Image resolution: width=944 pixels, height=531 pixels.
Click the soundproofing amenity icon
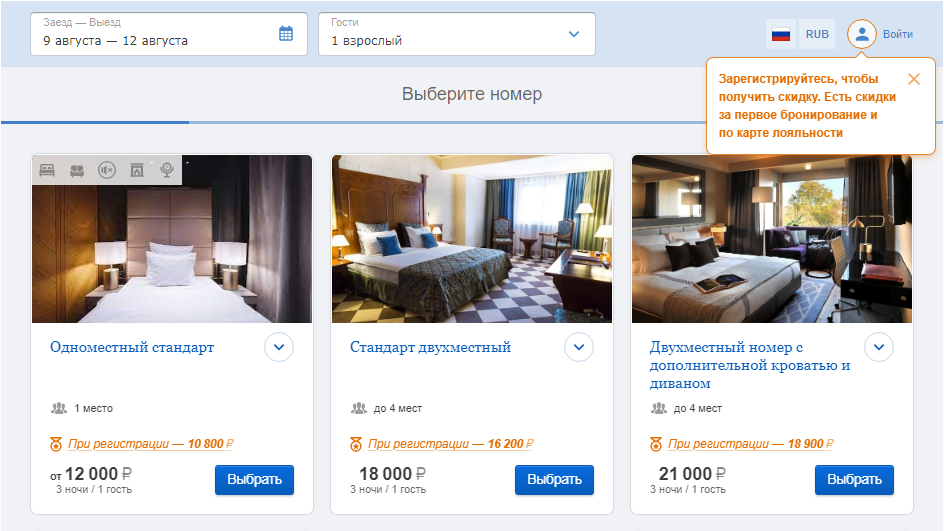tap(107, 170)
